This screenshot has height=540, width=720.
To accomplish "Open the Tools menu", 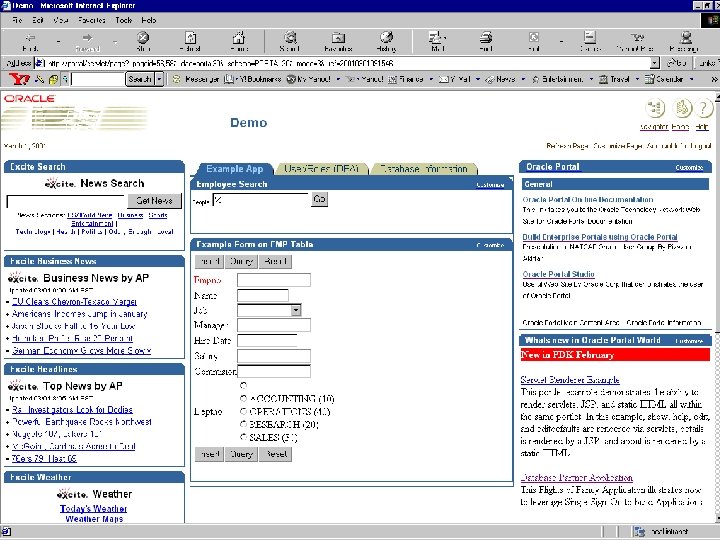I will (x=124, y=20).
